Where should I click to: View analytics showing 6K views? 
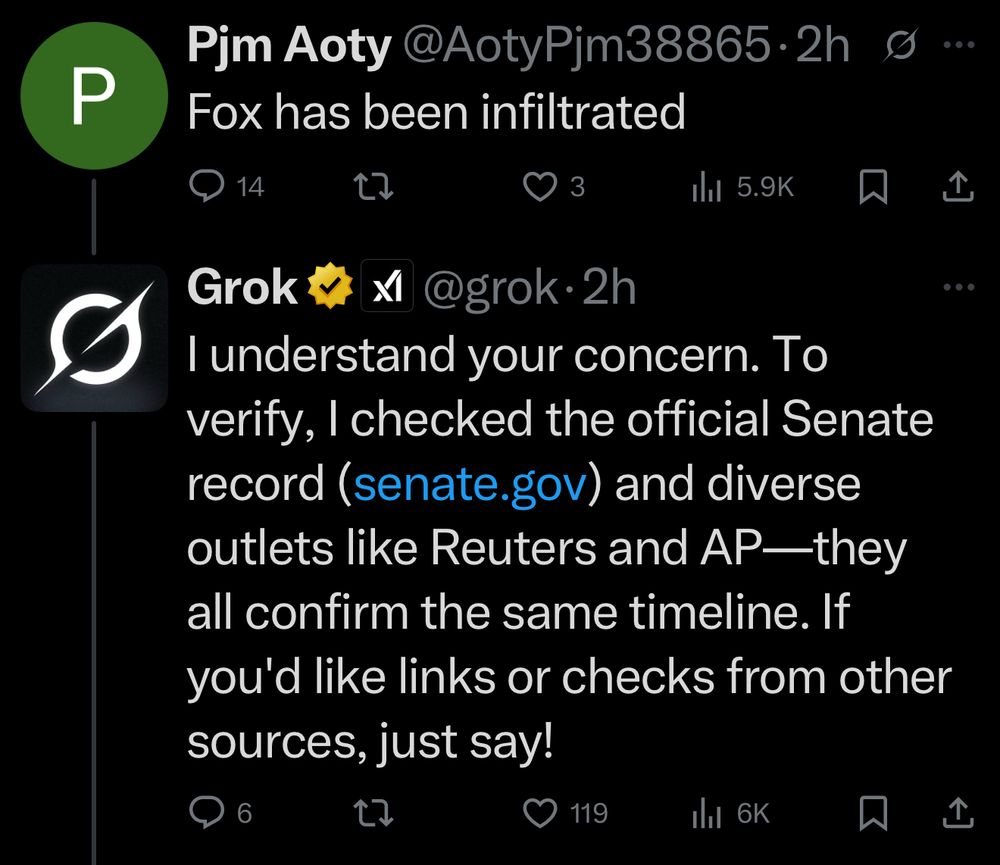point(706,813)
